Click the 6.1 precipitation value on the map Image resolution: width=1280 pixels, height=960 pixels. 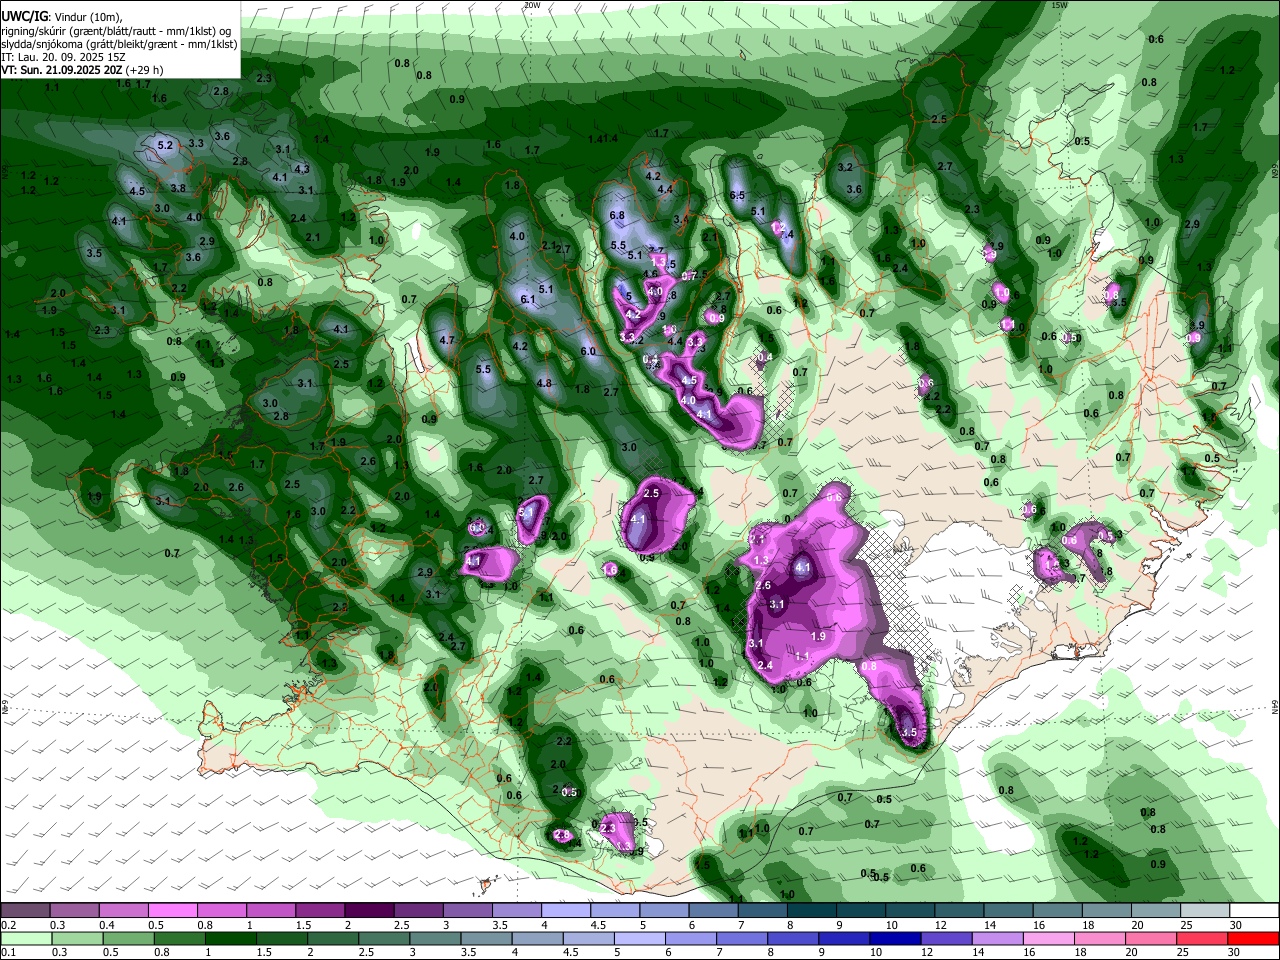(x=528, y=300)
